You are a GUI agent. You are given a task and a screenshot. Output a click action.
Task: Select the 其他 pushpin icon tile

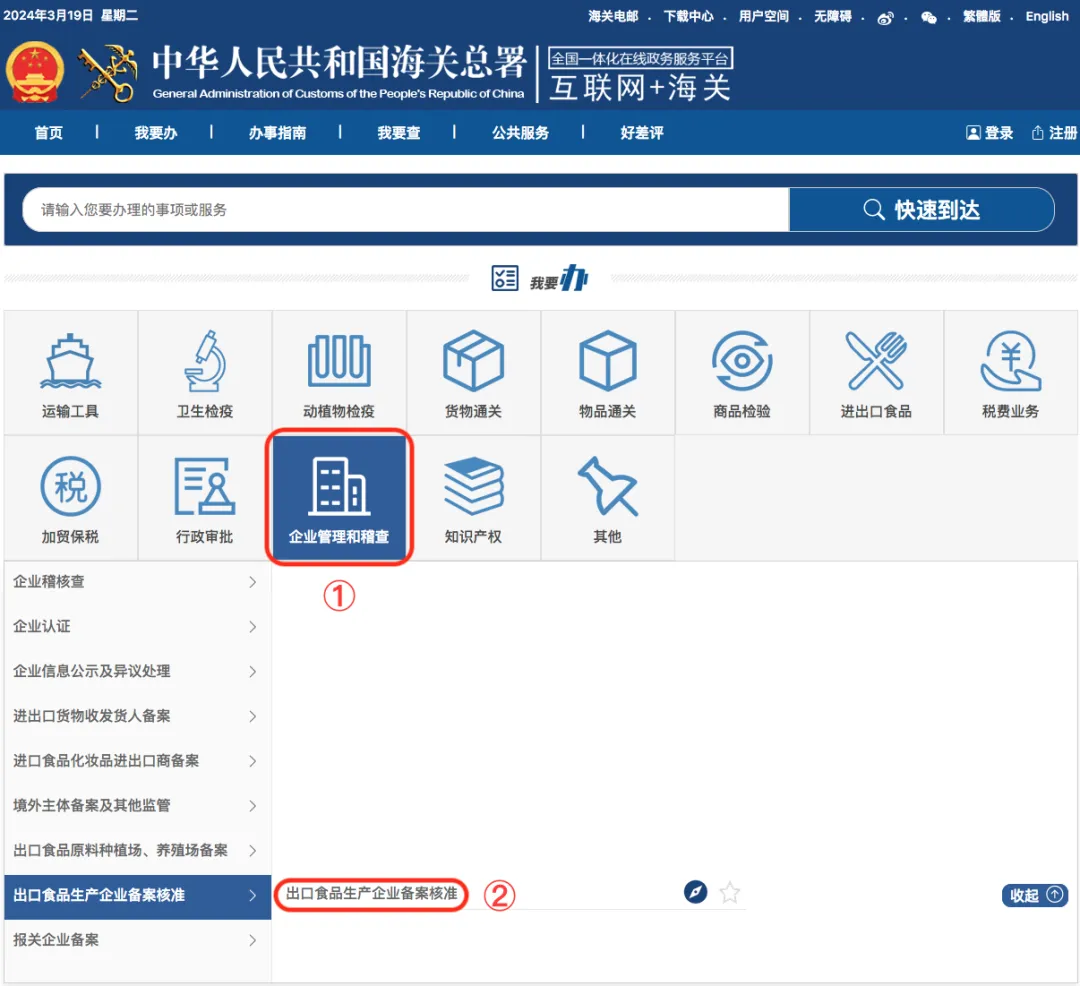point(608,498)
